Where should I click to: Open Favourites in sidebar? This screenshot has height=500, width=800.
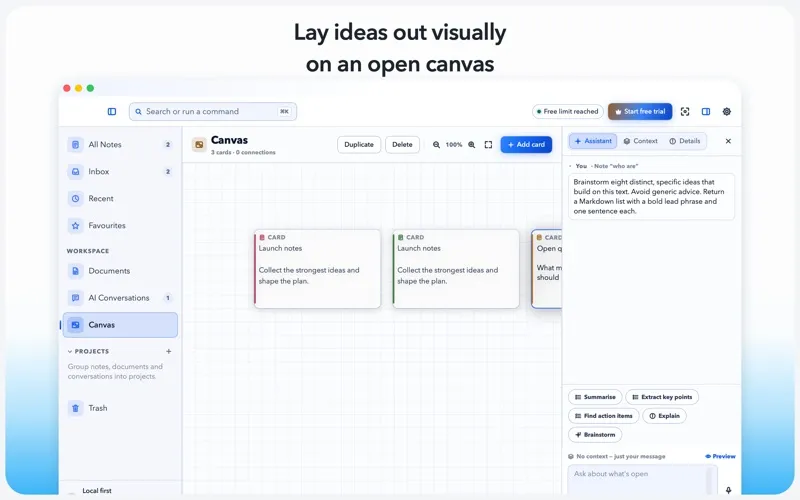coord(120,225)
